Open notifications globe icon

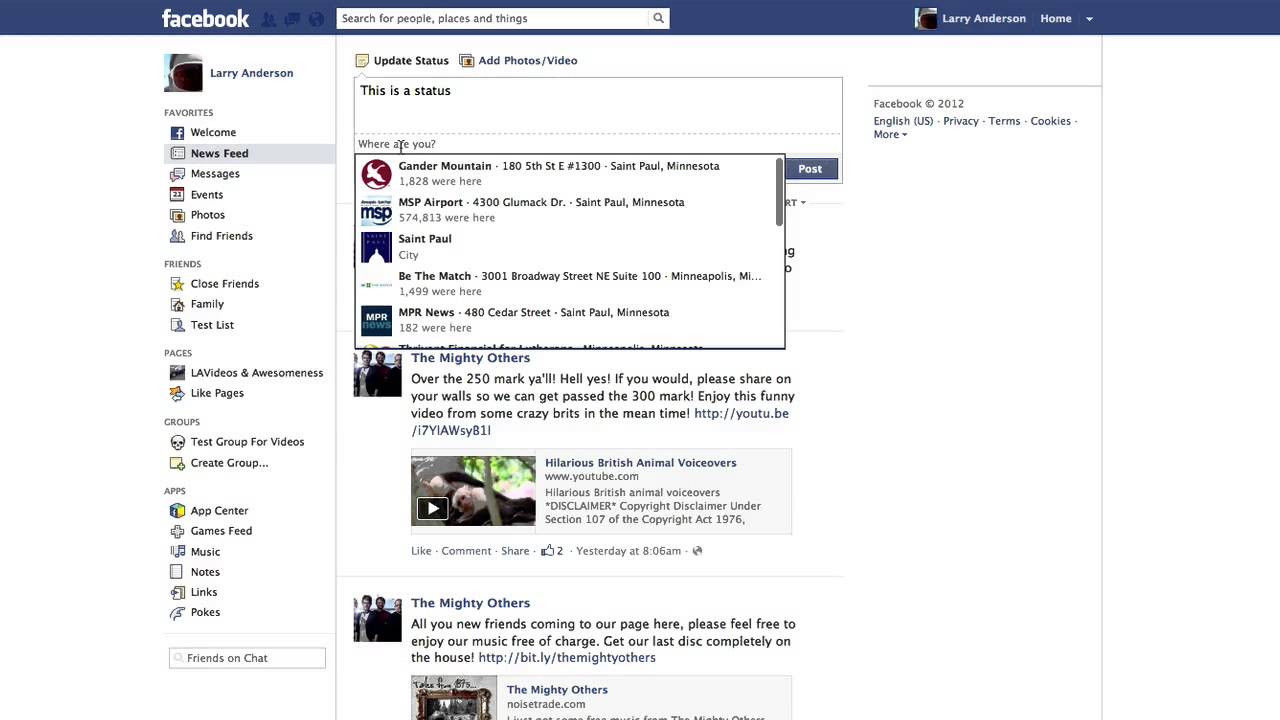click(316, 19)
